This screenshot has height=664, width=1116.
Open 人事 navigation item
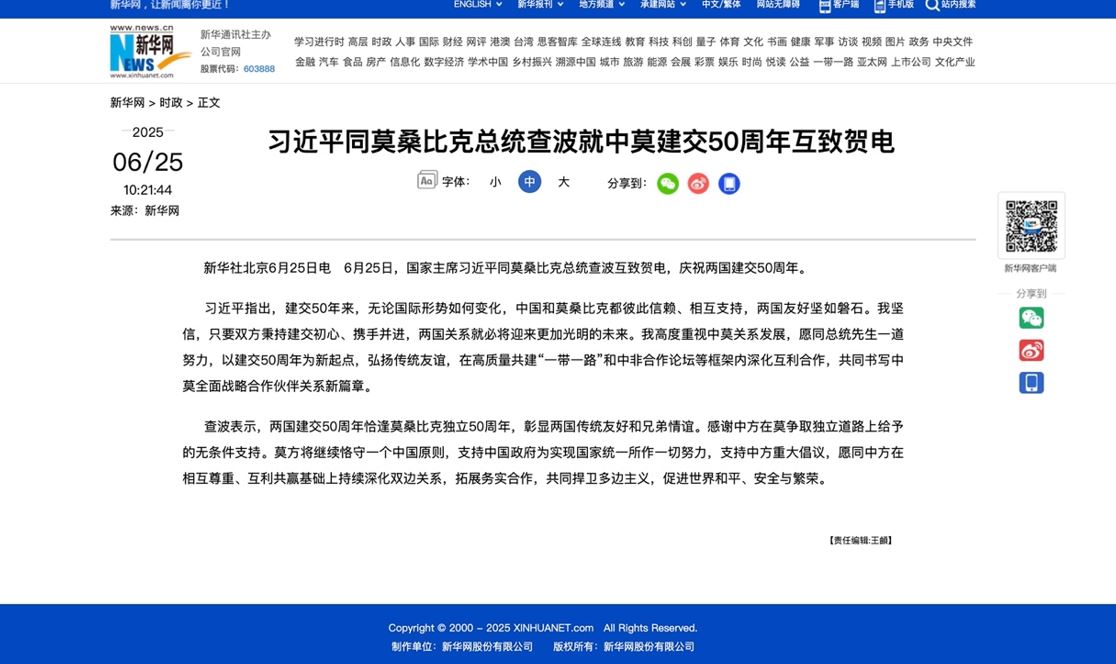(x=405, y=42)
